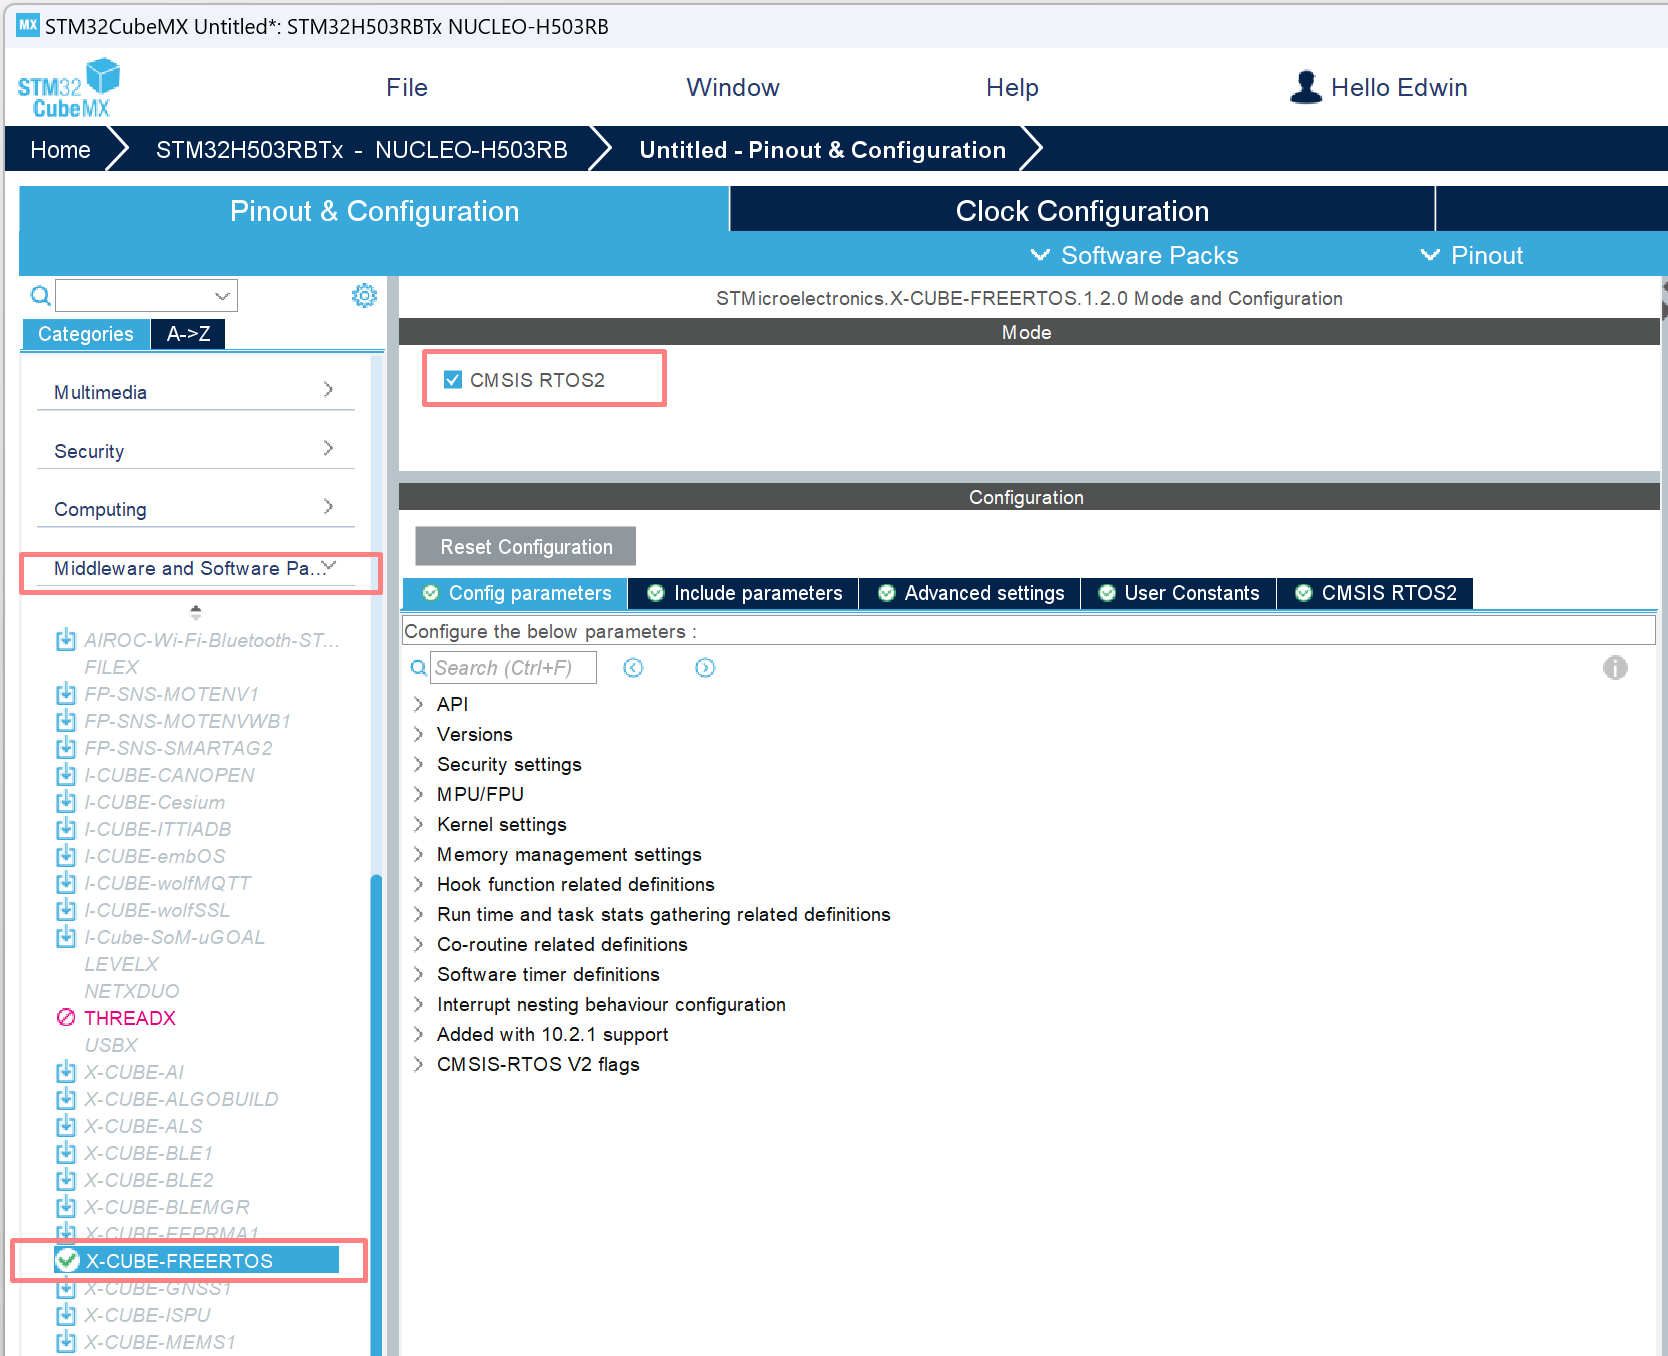Click the user profile icon beside Hello Edwin
The height and width of the screenshot is (1356, 1668).
coord(1305,87)
